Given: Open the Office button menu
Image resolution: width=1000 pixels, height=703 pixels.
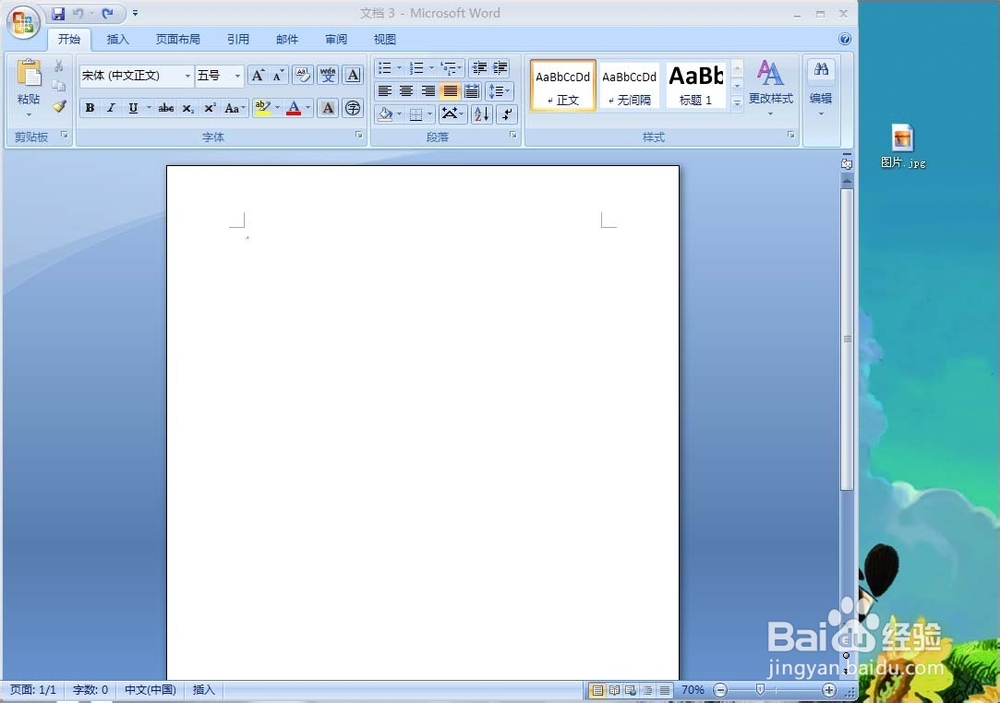Looking at the screenshot, I should pyautogui.click(x=23, y=23).
